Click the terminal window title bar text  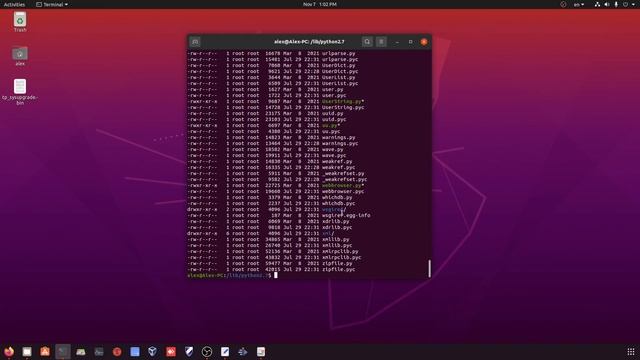pyautogui.click(x=309, y=42)
